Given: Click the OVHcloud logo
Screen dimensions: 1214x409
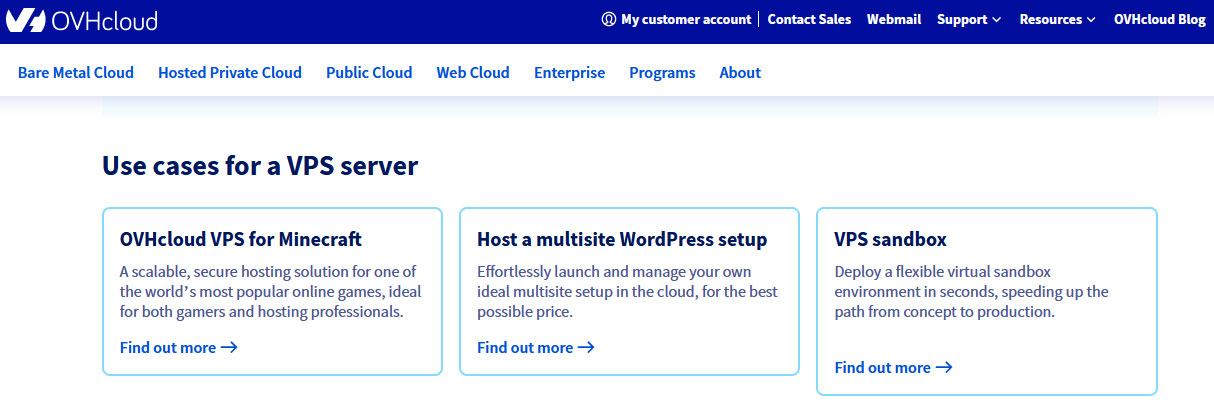Looking at the screenshot, I should tap(81, 20).
